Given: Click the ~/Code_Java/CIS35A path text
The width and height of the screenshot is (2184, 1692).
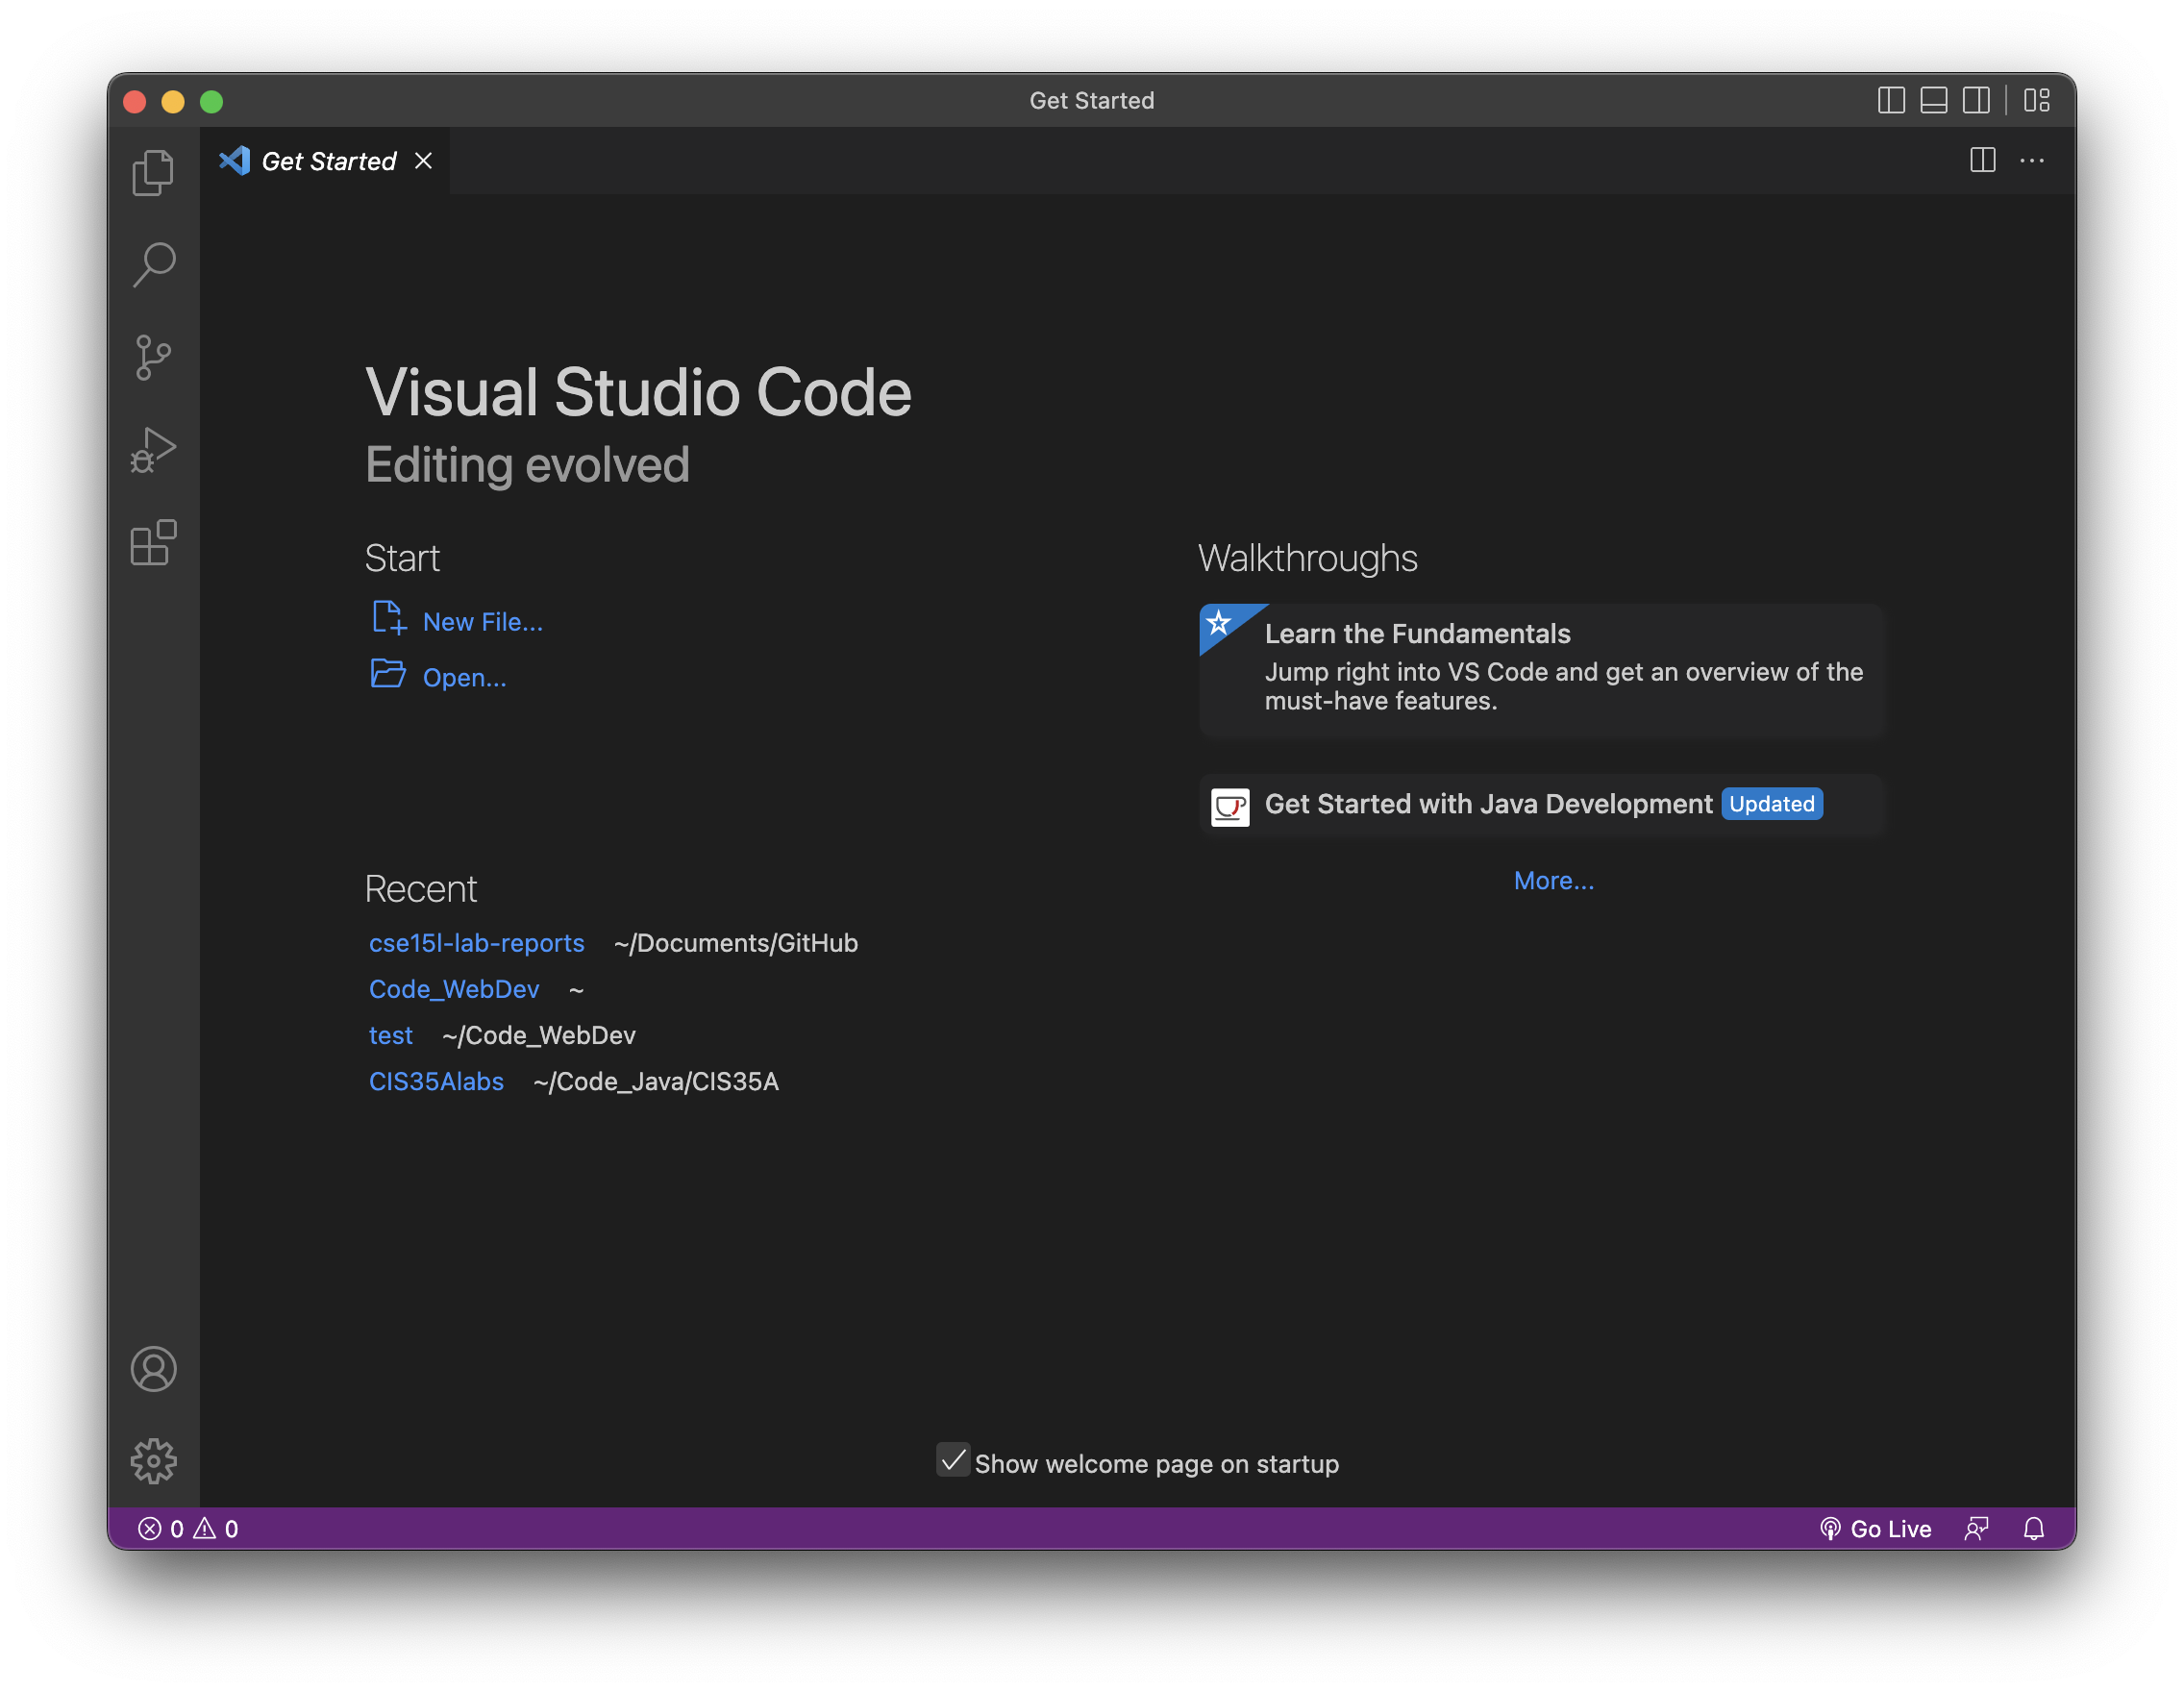Looking at the screenshot, I should click(656, 1081).
